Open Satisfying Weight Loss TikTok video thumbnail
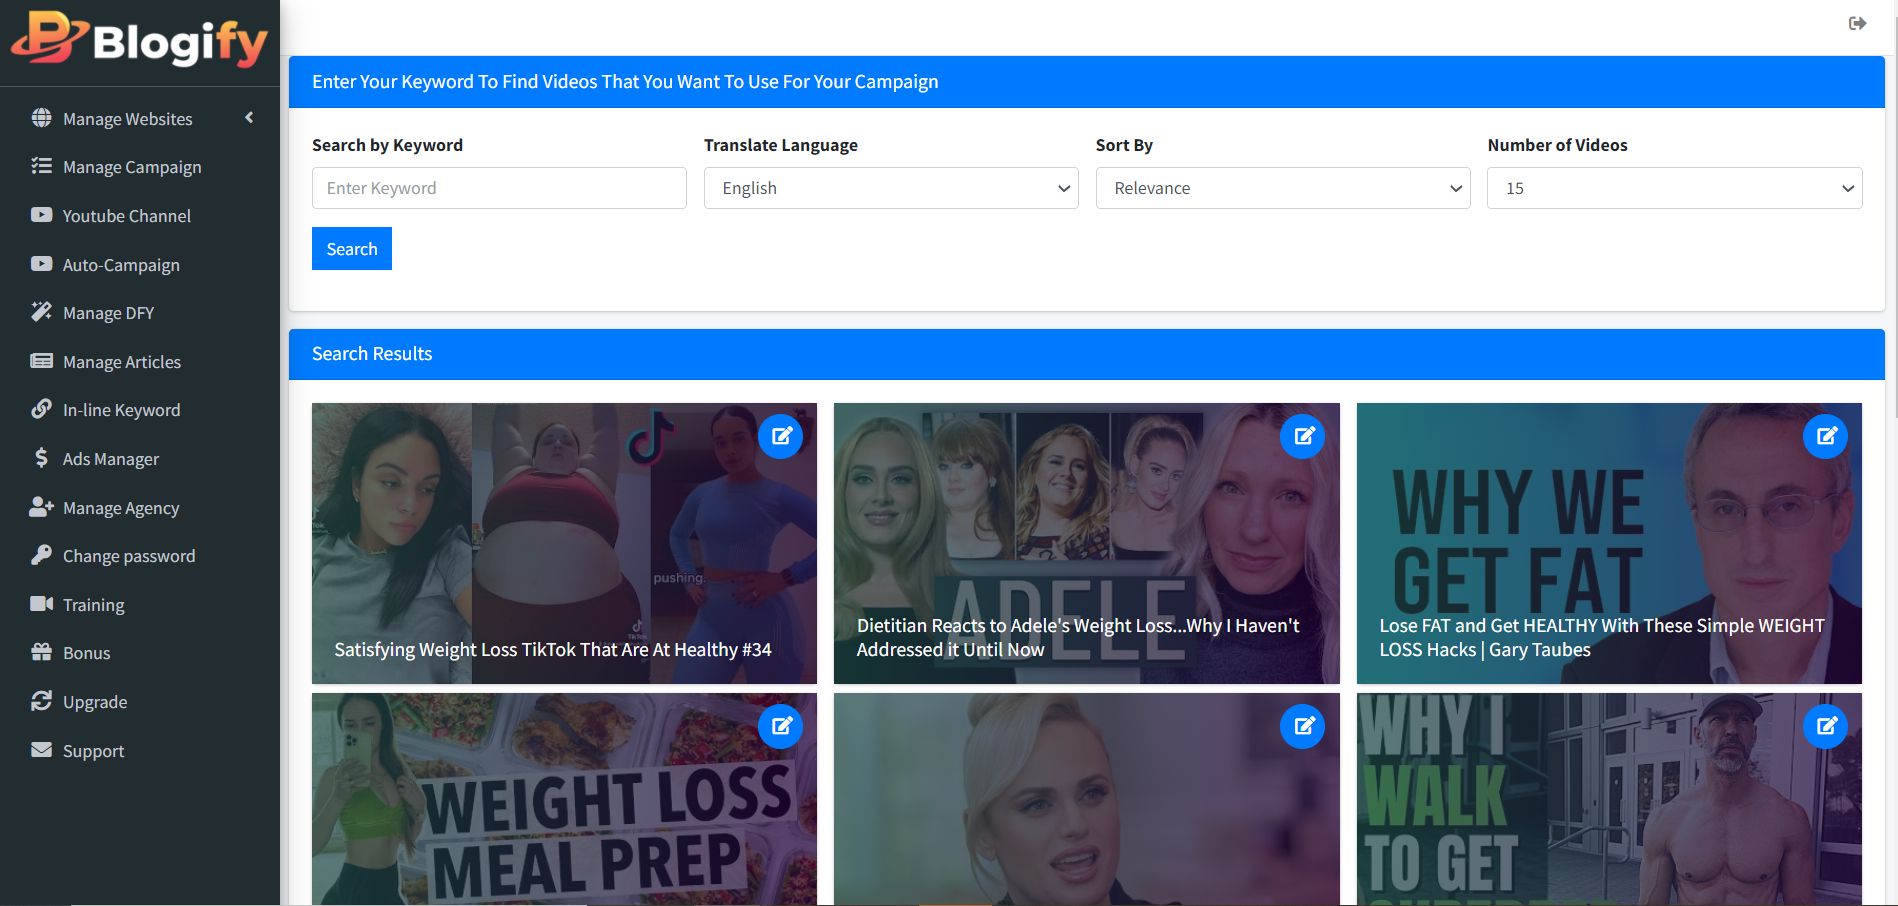Image resolution: width=1898 pixels, height=906 pixels. (x=564, y=543)
